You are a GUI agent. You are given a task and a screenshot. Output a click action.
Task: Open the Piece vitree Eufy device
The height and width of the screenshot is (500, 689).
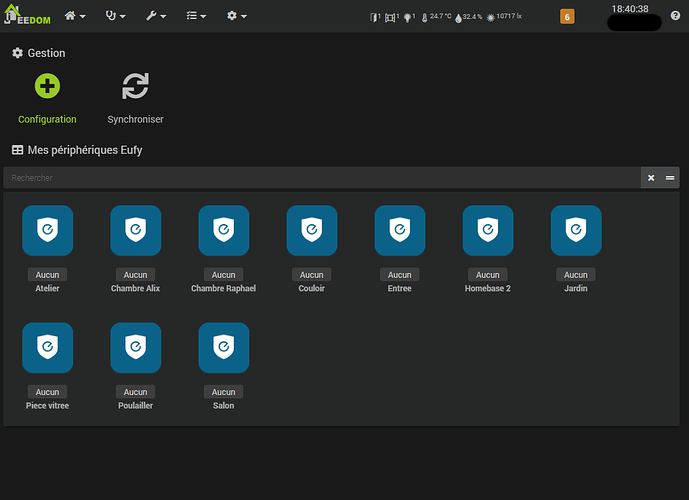coord(47,348)
